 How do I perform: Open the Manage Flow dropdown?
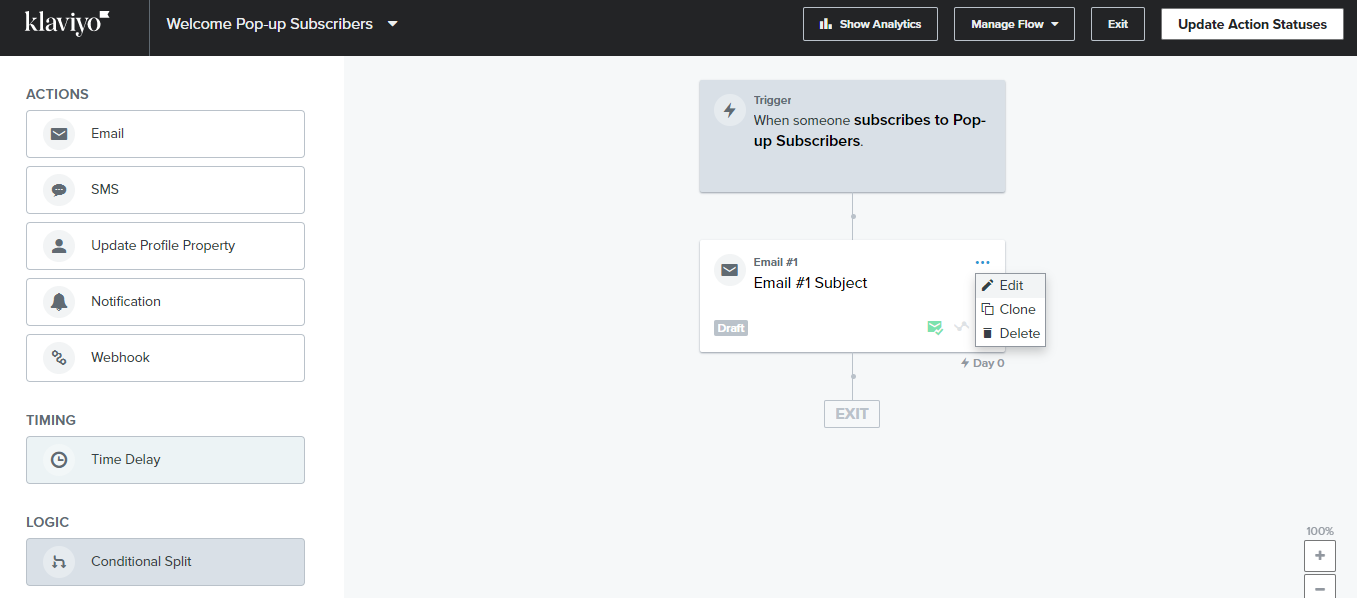[1014, 24]
